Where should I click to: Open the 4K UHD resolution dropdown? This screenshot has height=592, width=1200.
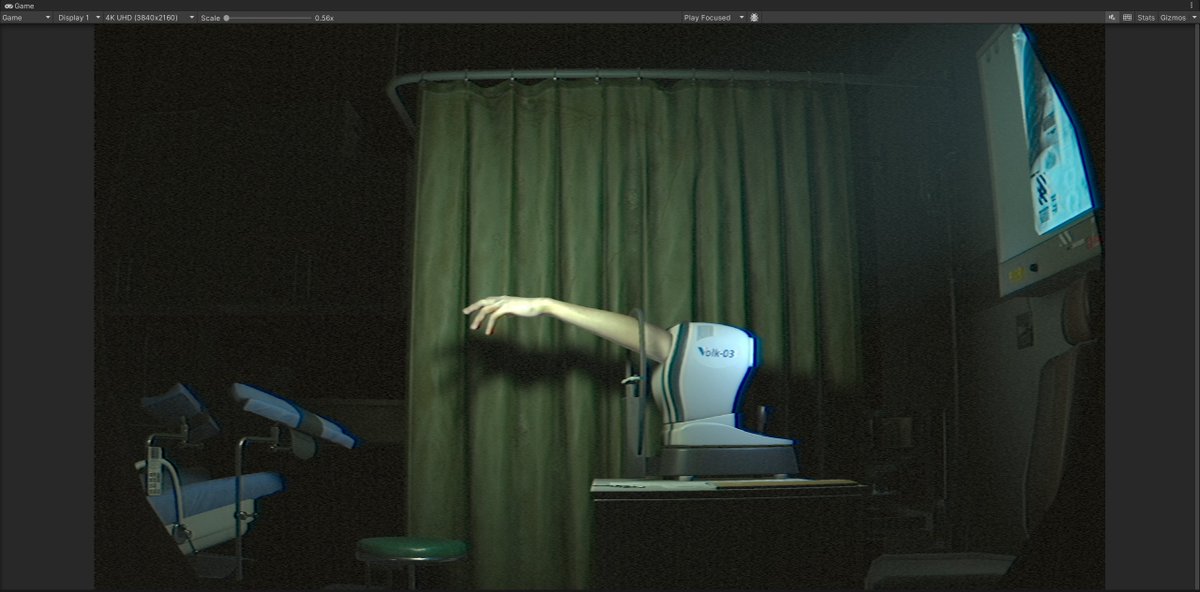click(150, 18)
